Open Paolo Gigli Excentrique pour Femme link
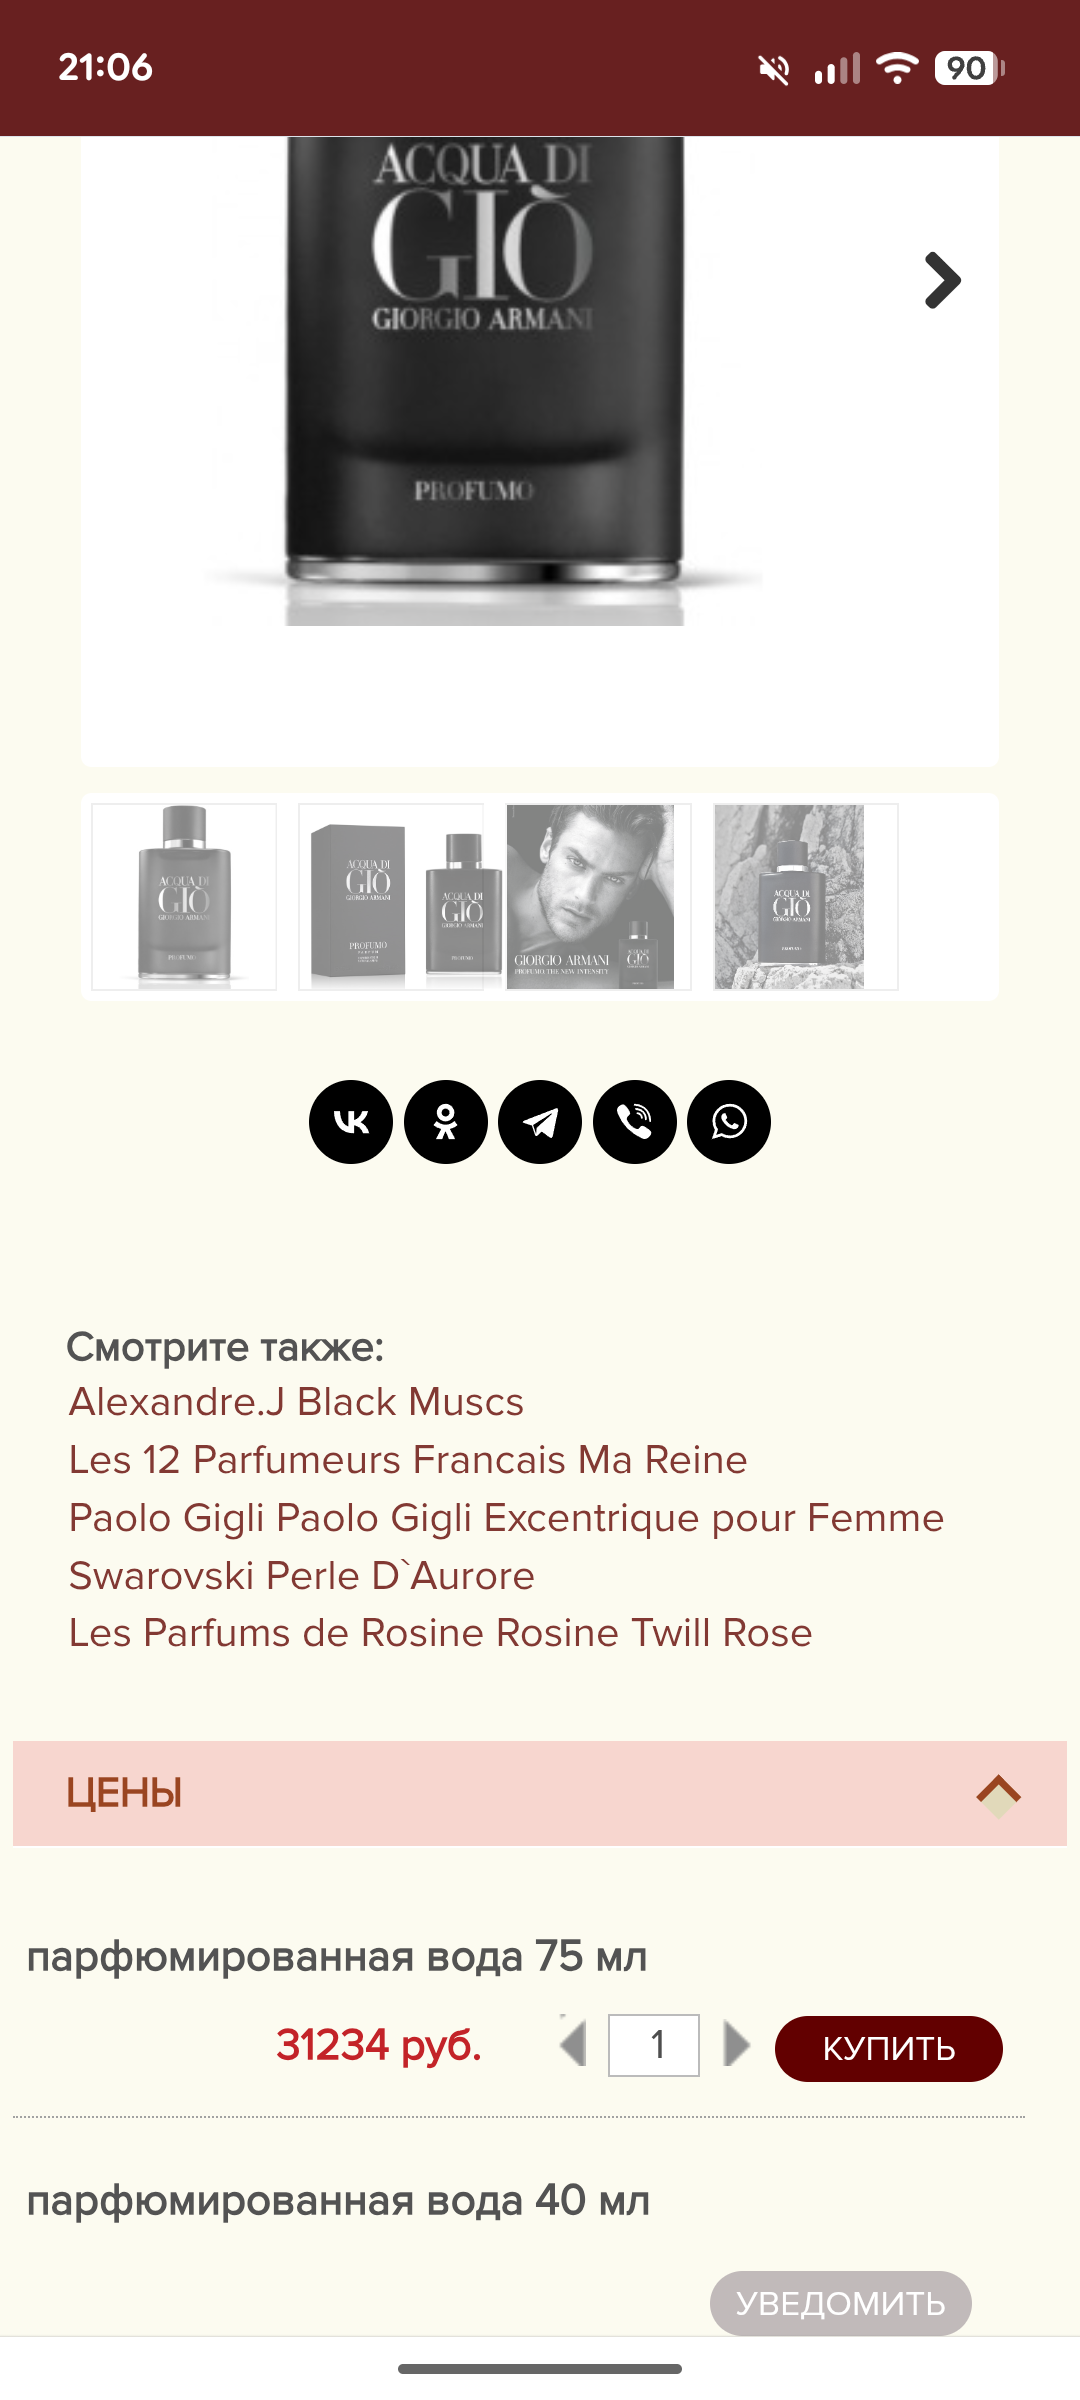This screenshot has height=2400, width=1080. (x=506, y=1518)
